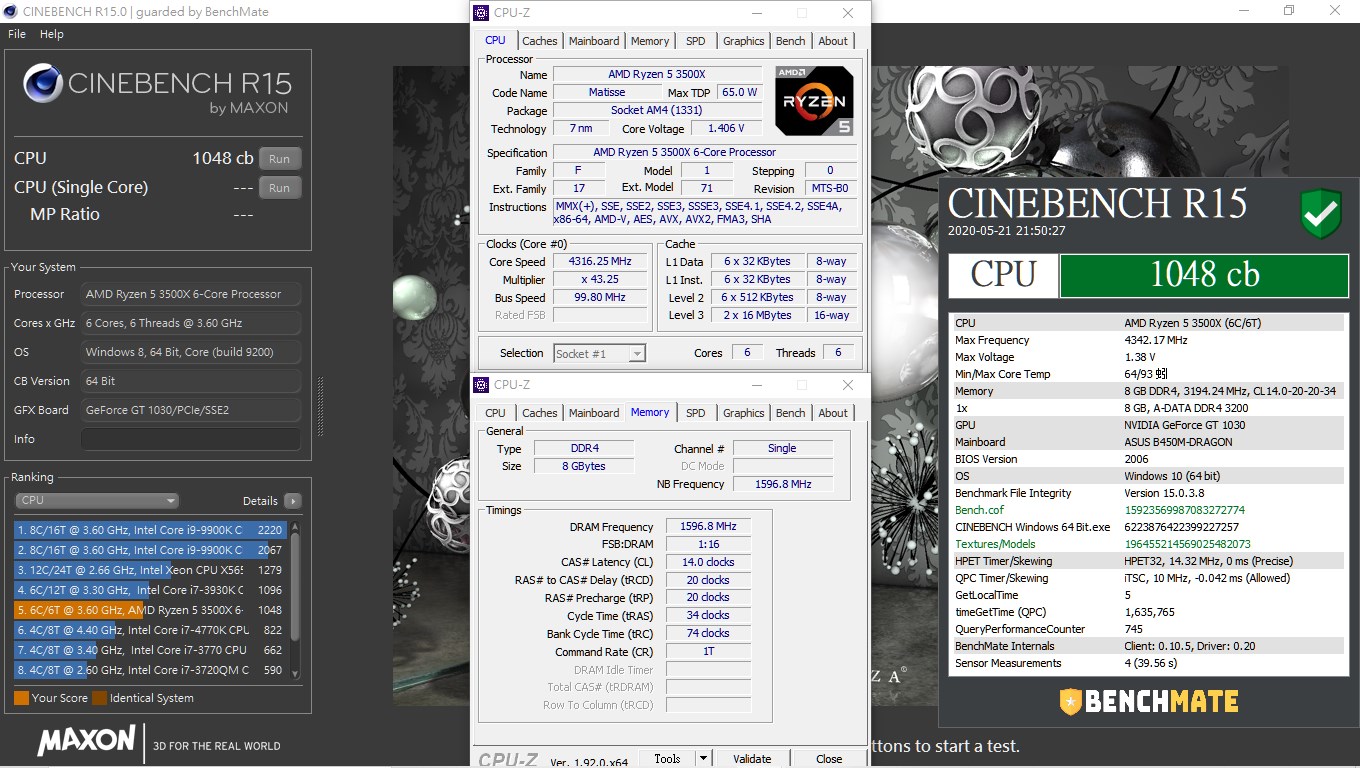This screenshot has width=1360, height=768.
Task: Click the CPU-Z title icon in upper window
Action: coord(481,13)
